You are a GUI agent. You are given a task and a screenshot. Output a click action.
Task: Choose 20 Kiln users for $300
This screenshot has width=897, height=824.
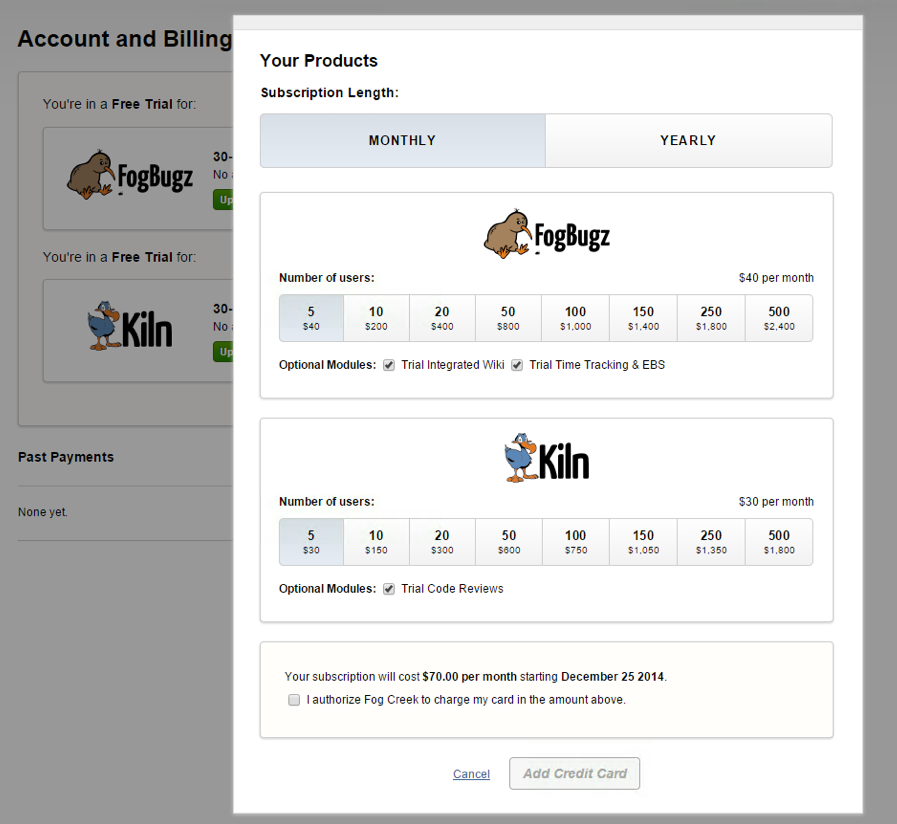click(x=442, y=542)
